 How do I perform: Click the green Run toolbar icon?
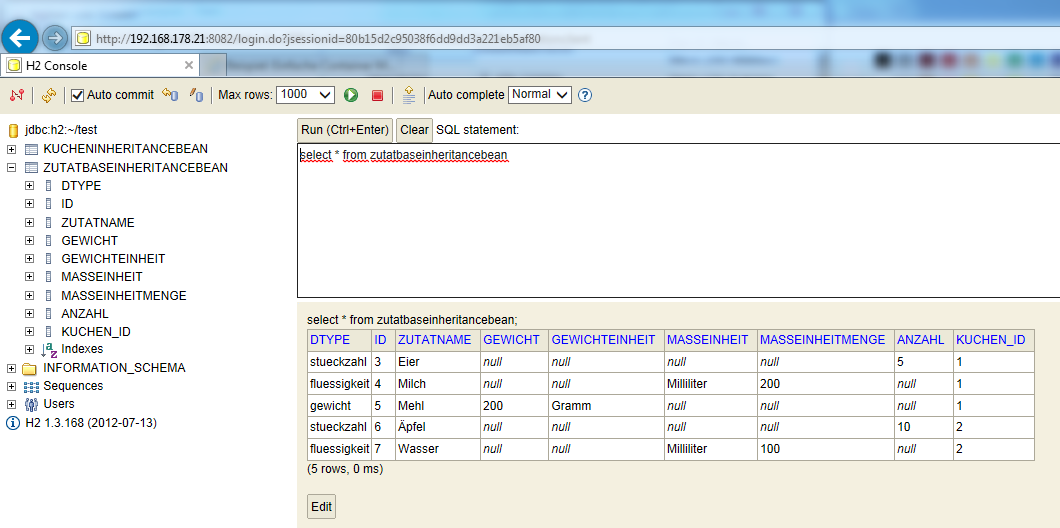[x=351, y=95]
